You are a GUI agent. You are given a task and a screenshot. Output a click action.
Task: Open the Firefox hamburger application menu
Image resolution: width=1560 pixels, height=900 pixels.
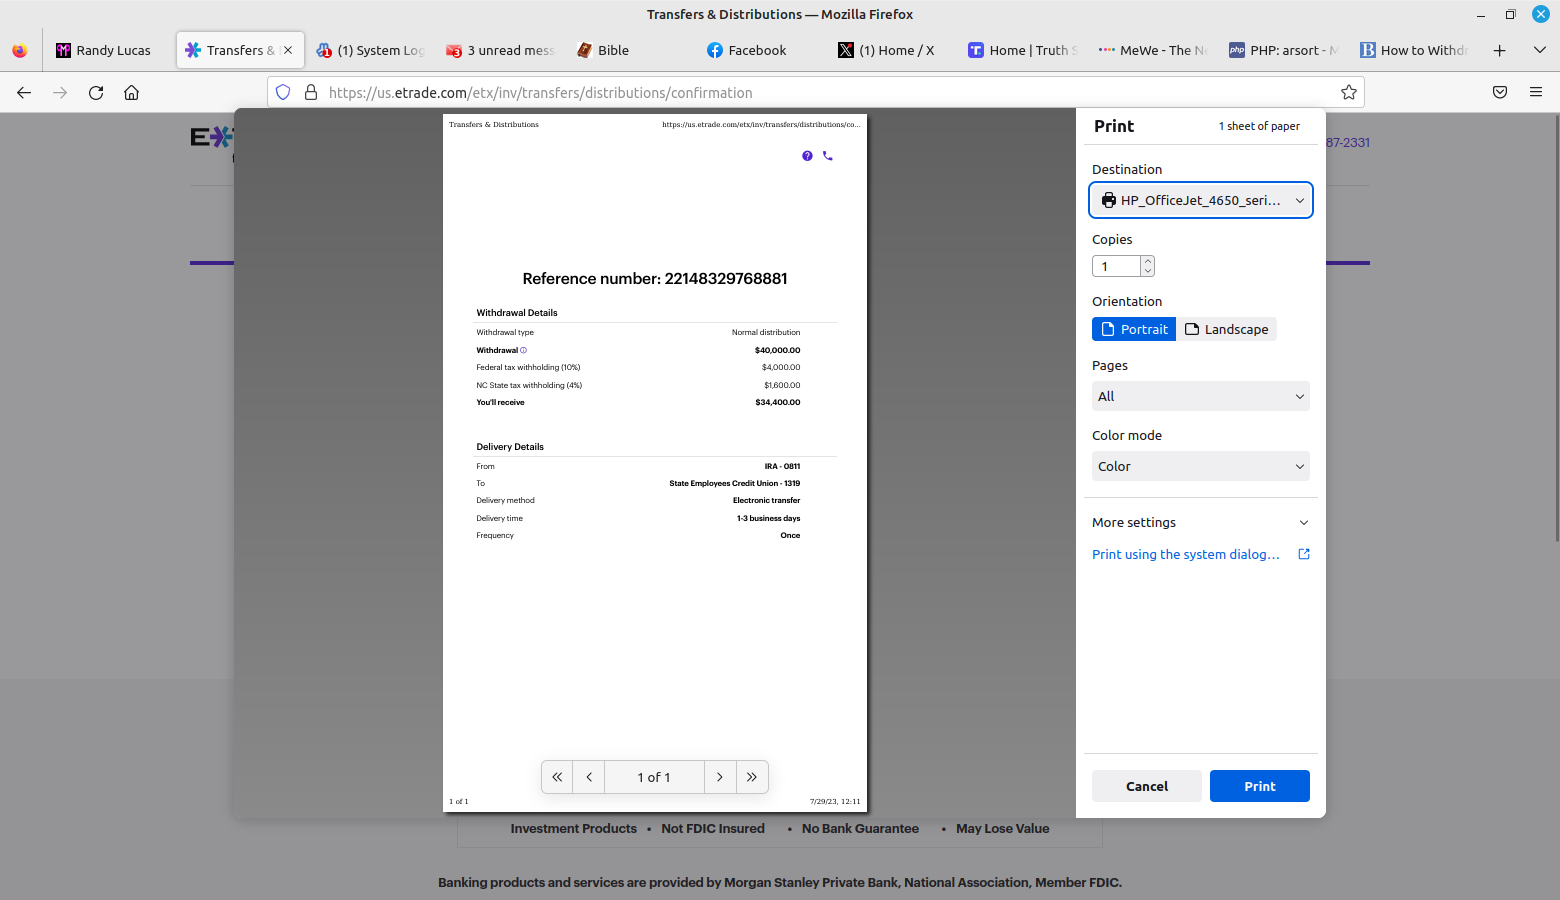tap(1535, 93)
